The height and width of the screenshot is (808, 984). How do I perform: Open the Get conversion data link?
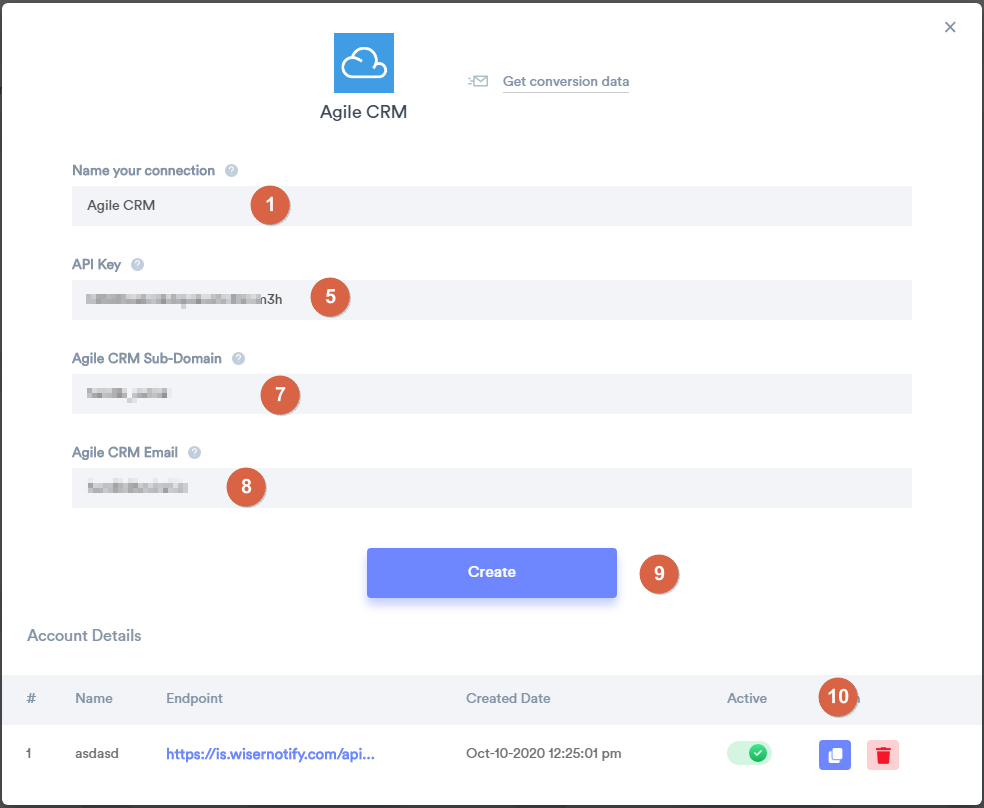tap(565, 82)
